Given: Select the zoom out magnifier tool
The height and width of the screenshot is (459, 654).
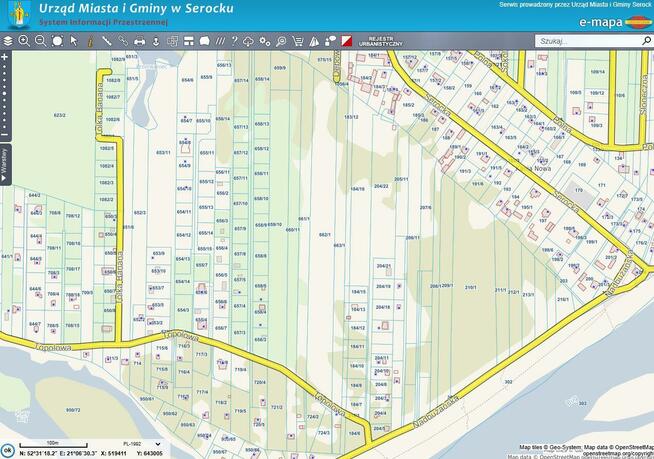Looking at the screenshot, I should (x=41, y=41).
